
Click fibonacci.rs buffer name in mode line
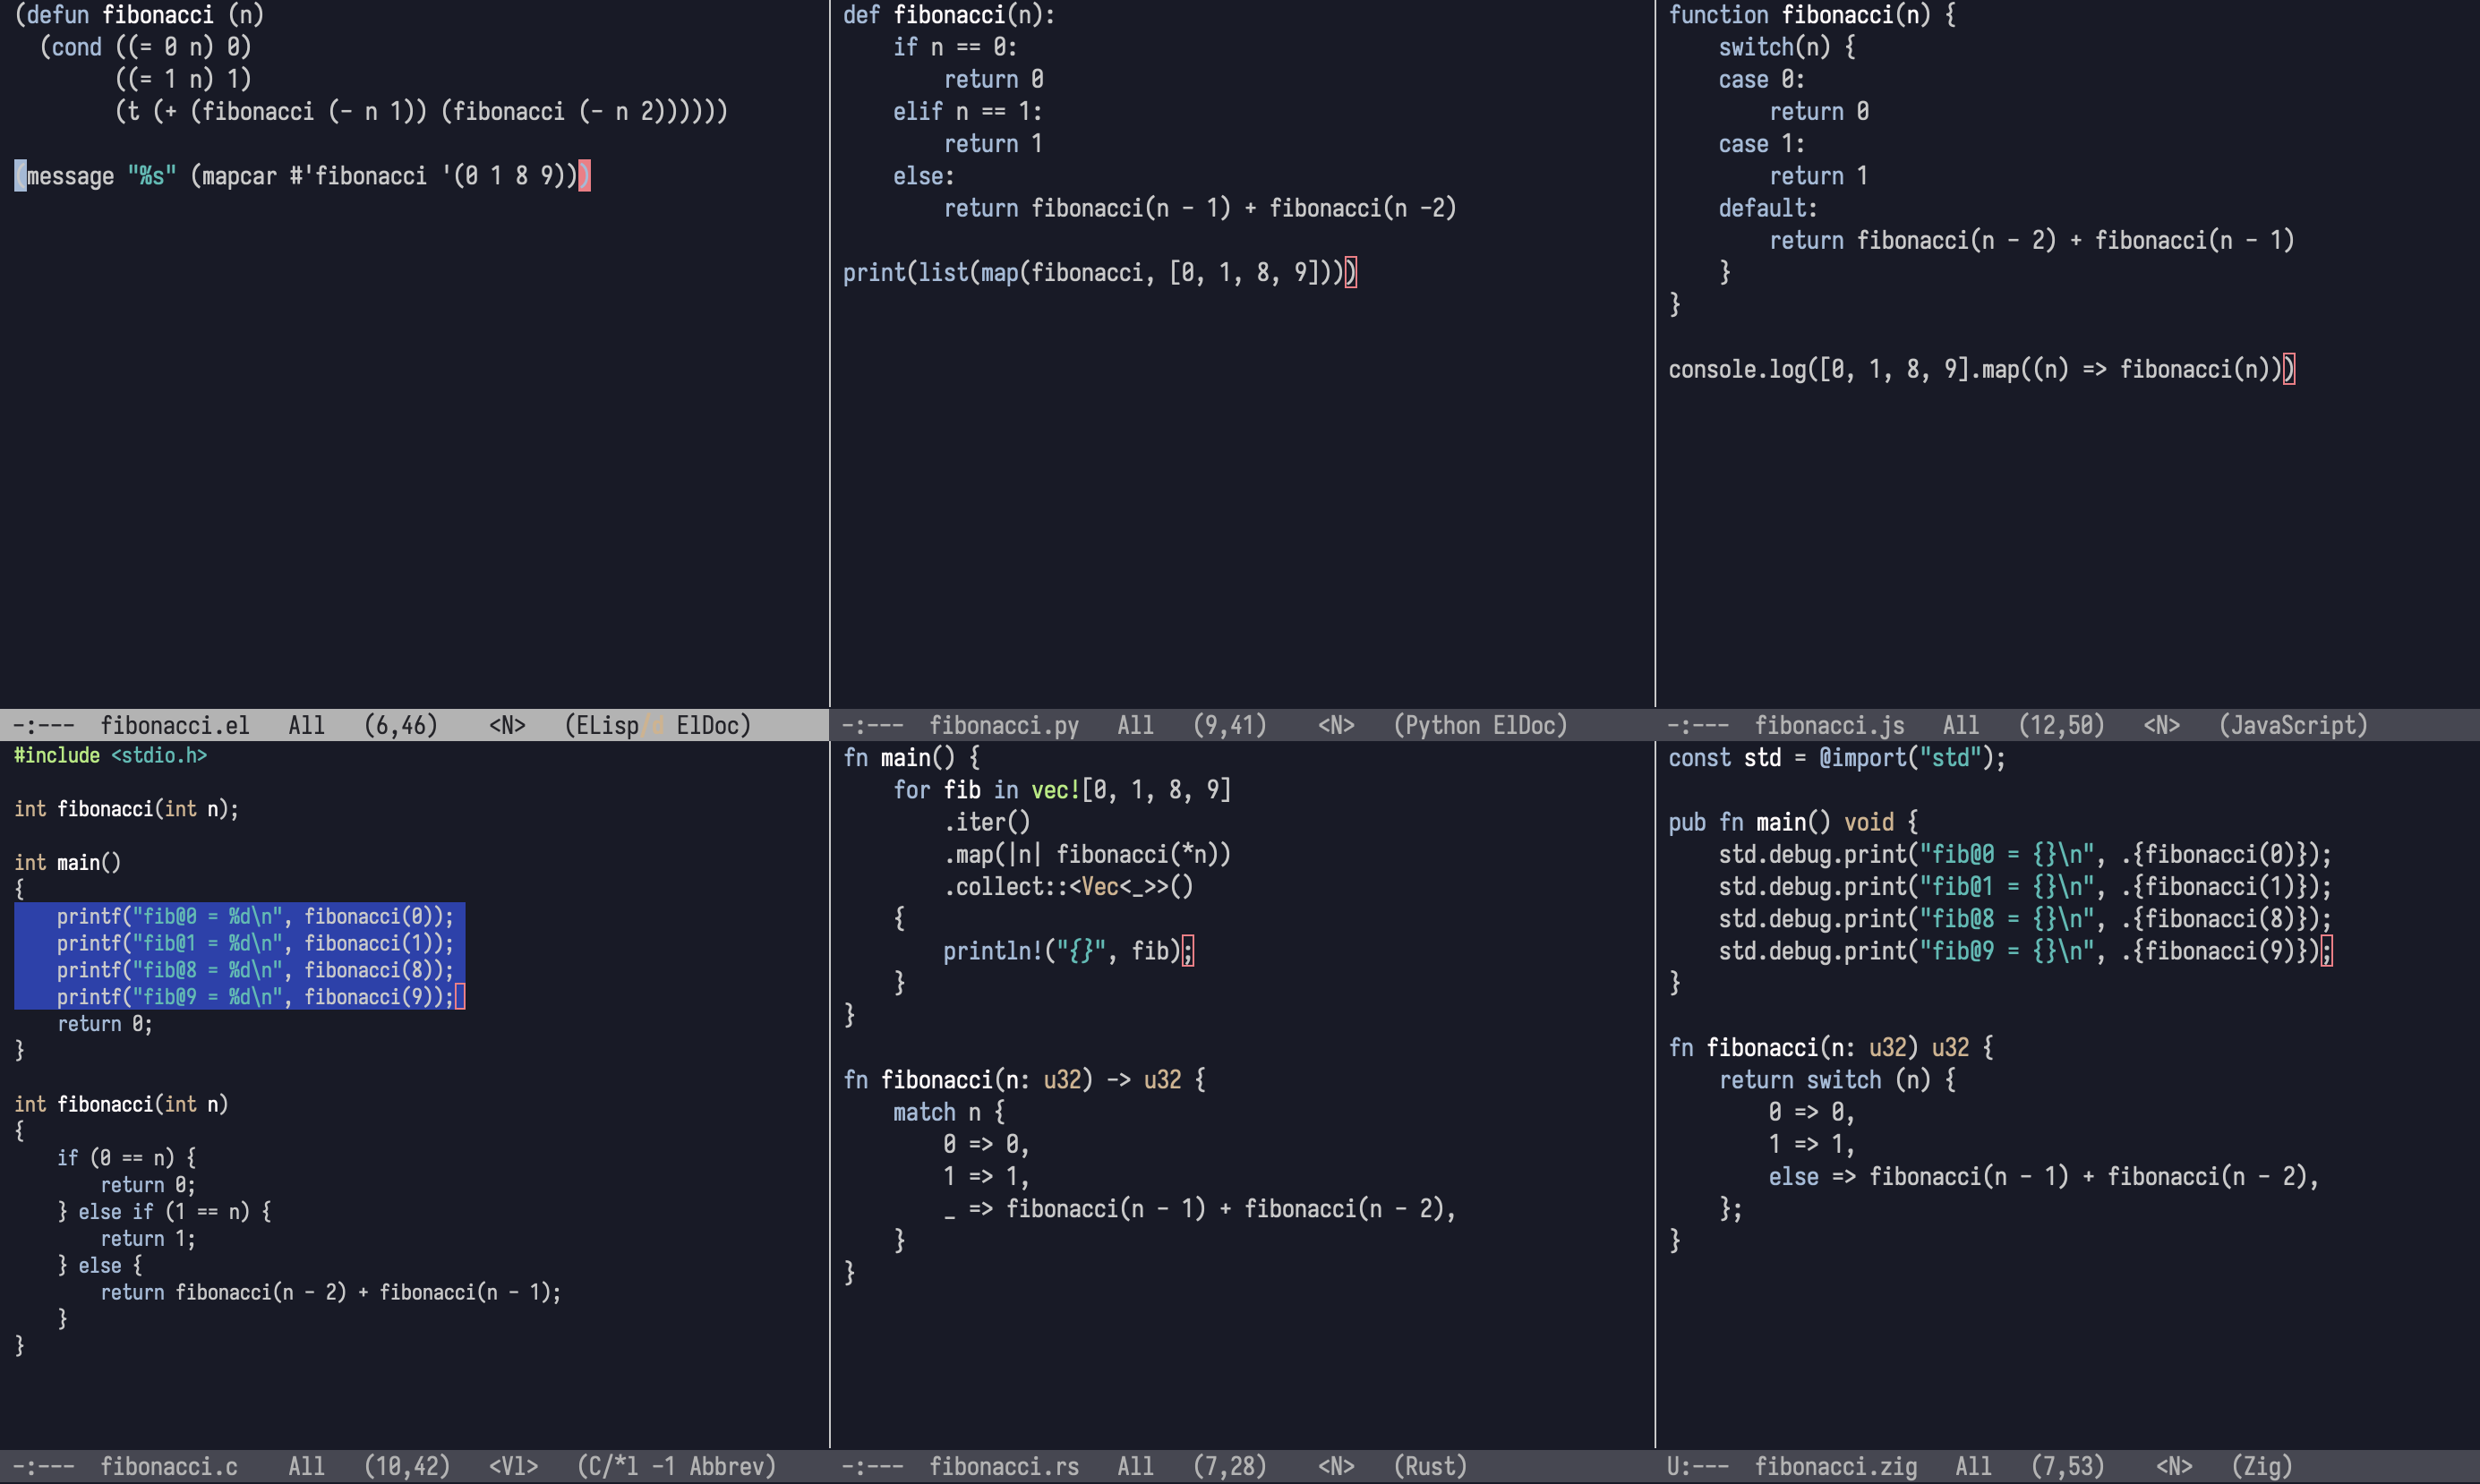point(1004,1466)
